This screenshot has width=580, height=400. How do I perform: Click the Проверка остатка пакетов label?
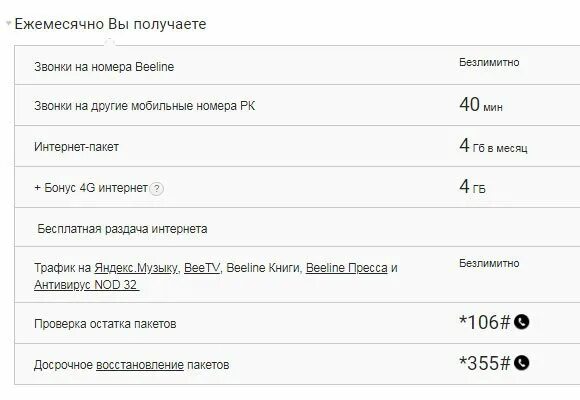point(105,324)
